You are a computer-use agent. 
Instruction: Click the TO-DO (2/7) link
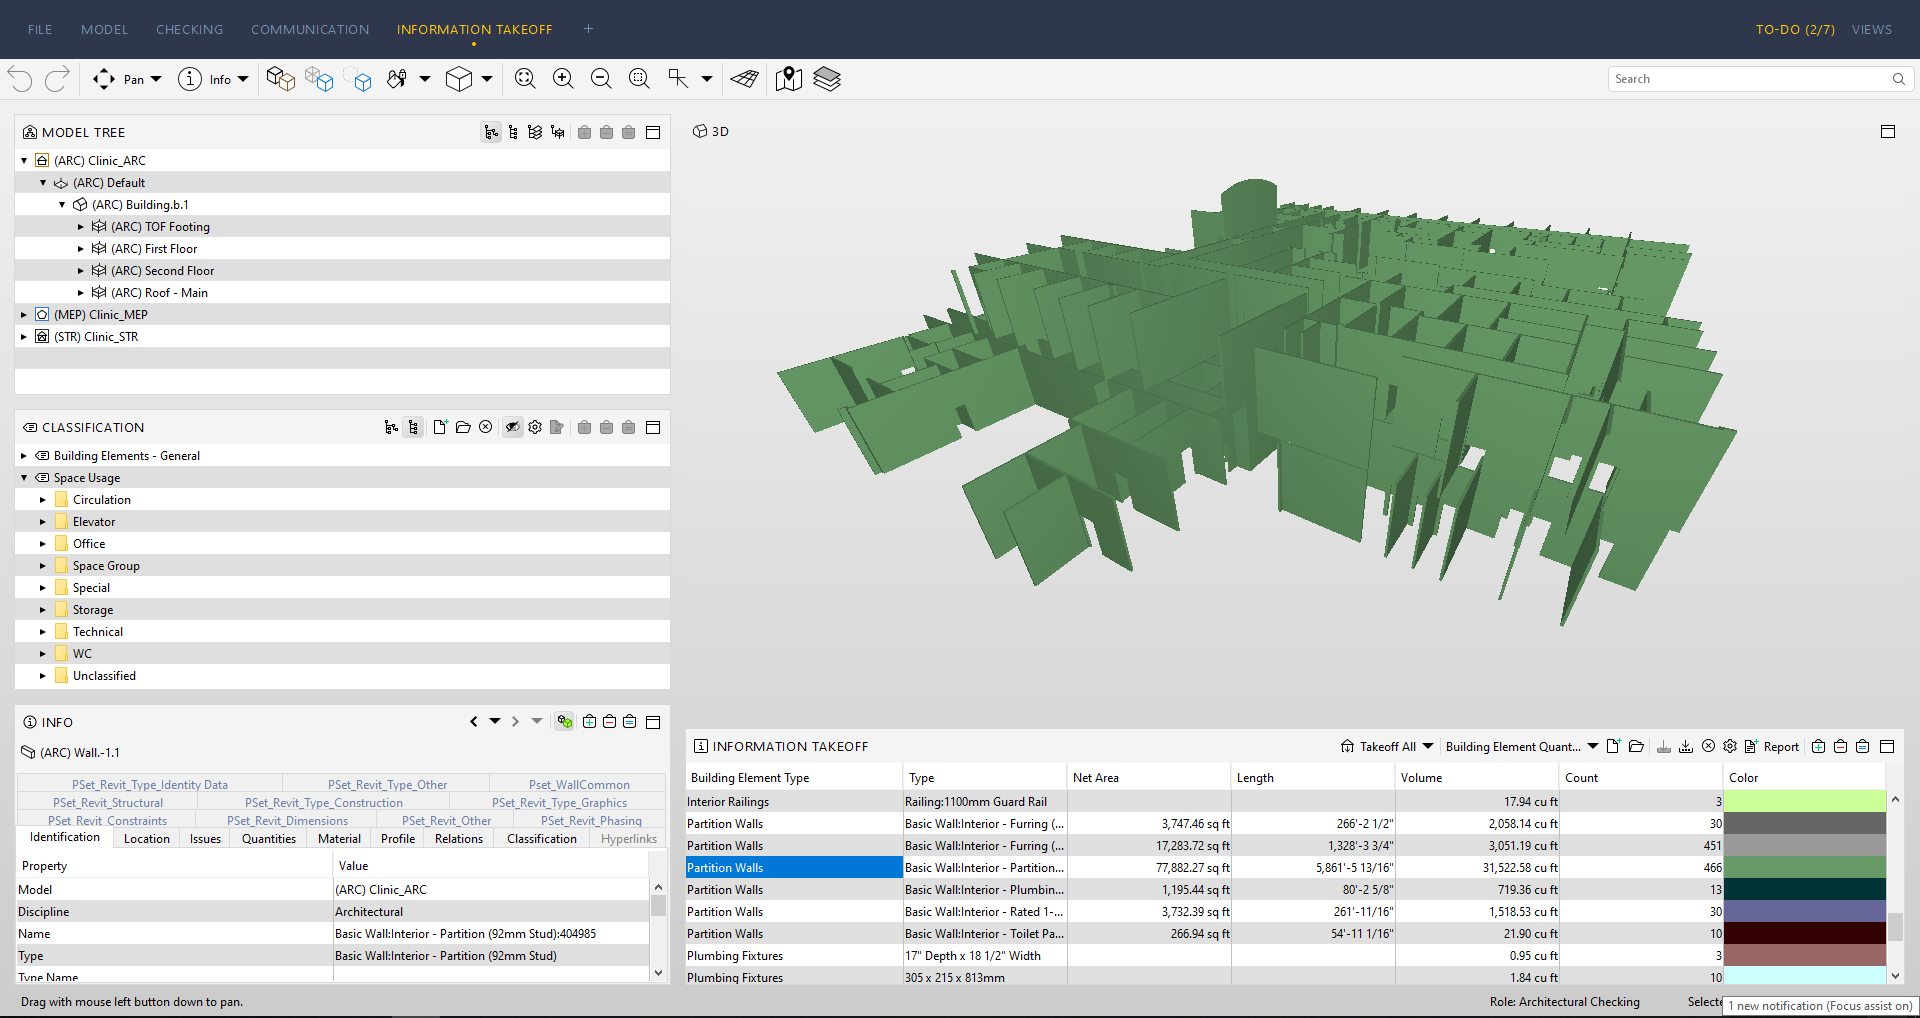(x=1795, y=29)
